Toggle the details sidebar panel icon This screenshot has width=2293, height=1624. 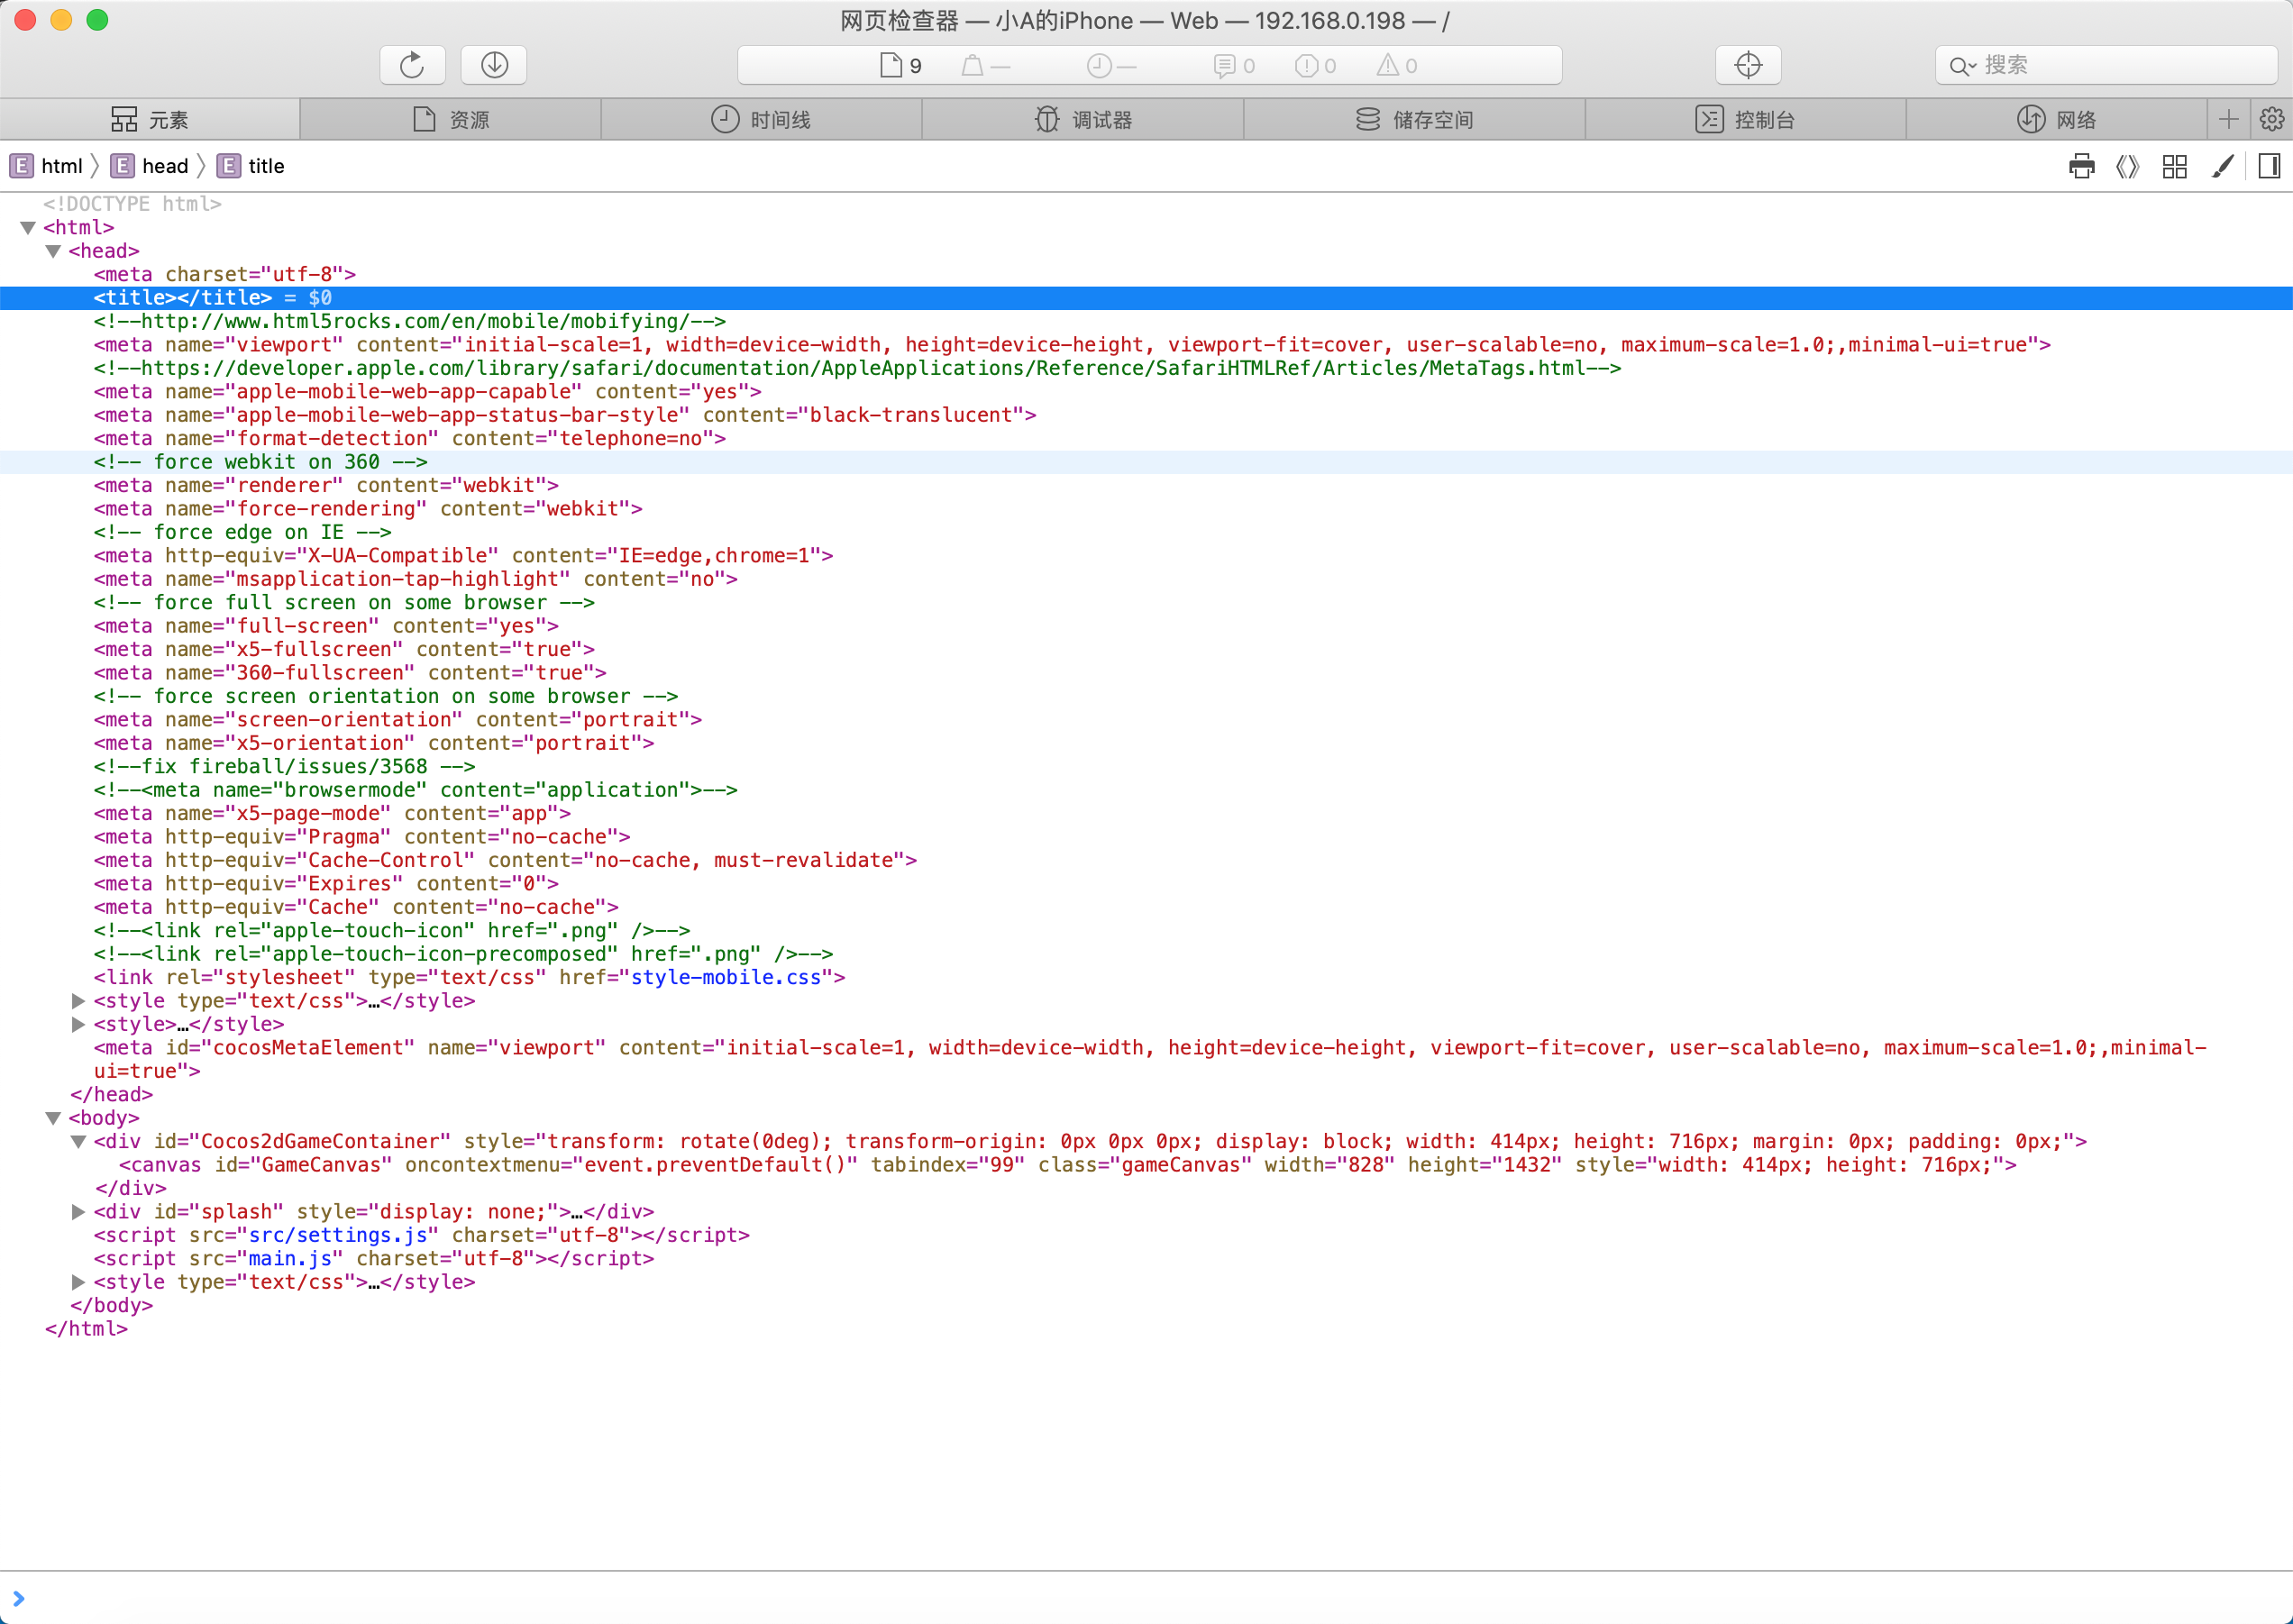point(2269,166)
